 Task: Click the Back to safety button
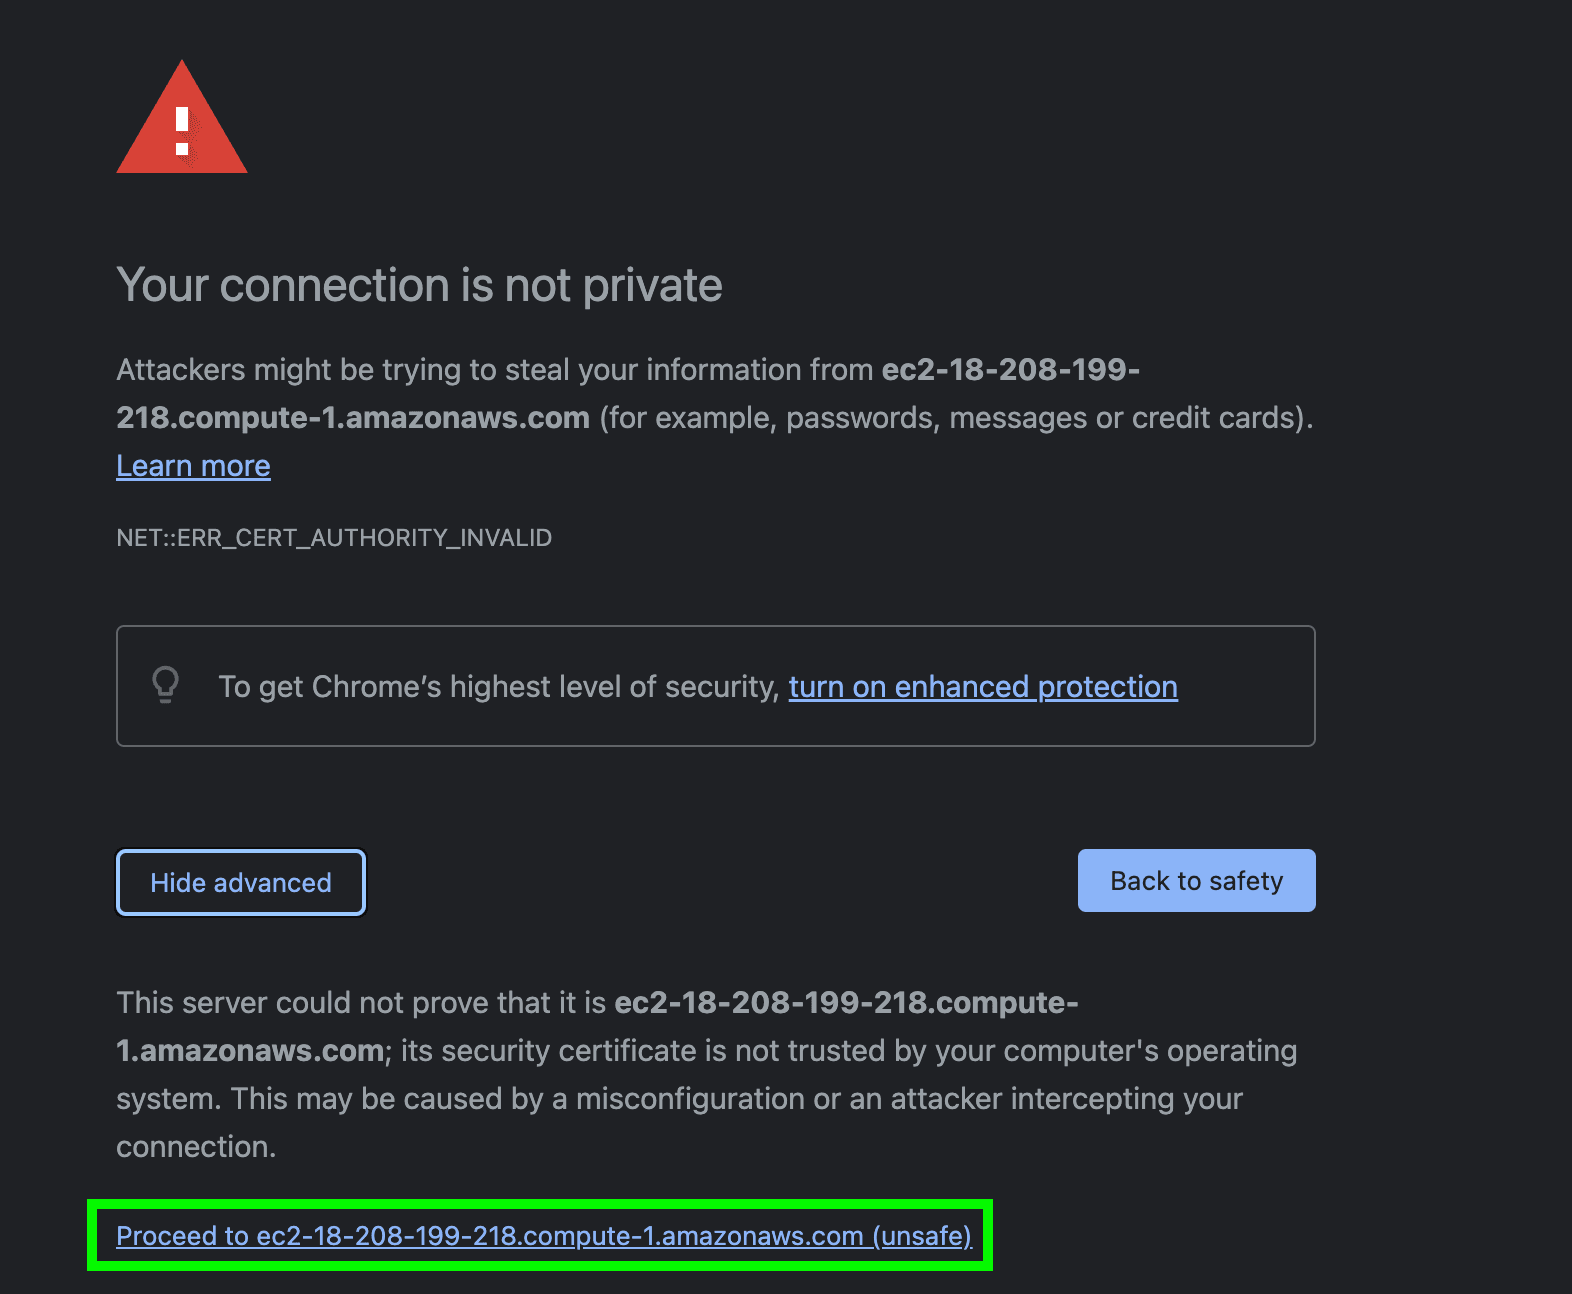click(1196, 881)
